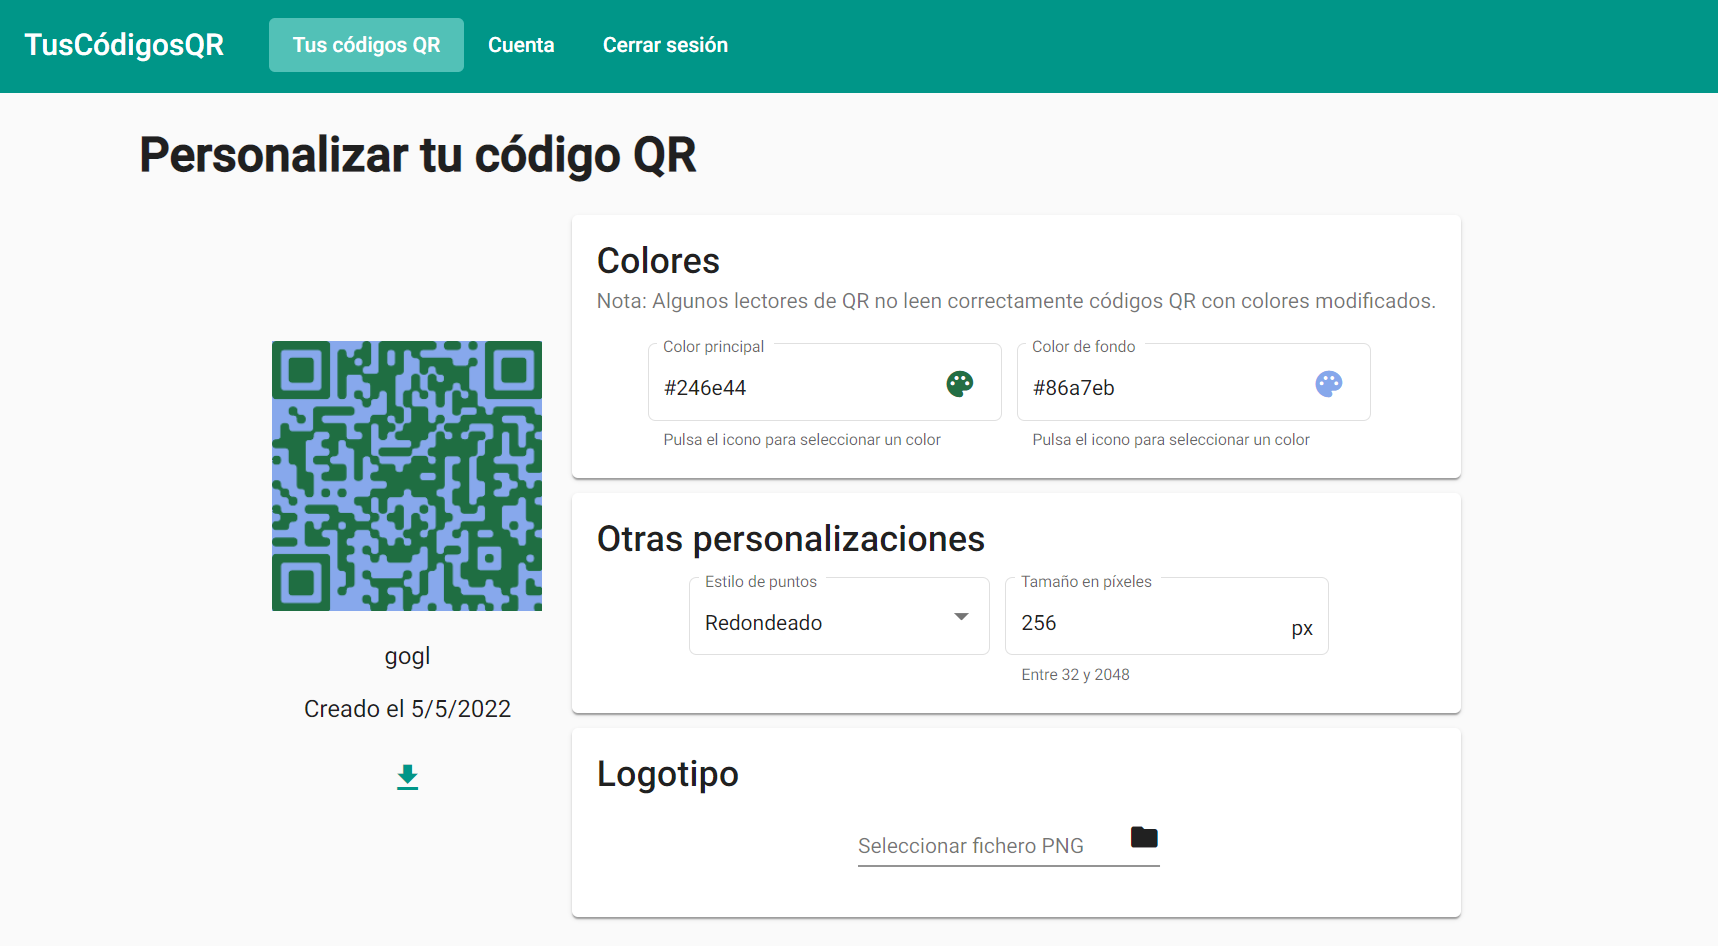Go to the Tus códigos QR tab
The width and height of the screenshot is (1718, 946).
click(x=366, y=45)
